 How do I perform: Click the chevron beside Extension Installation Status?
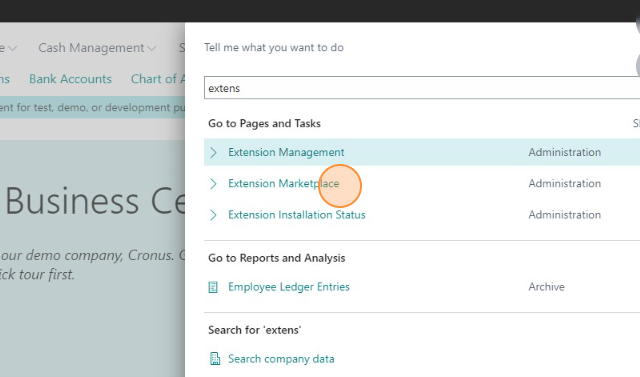(213, 215)
